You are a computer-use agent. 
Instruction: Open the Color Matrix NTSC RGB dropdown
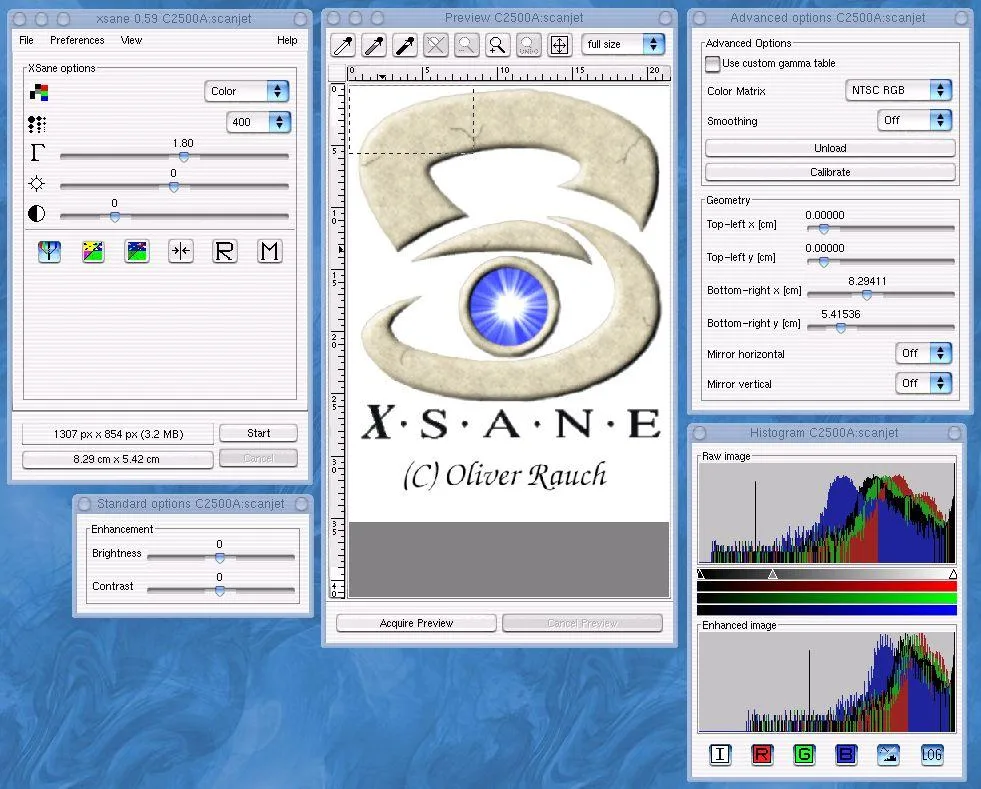(x=898, y=91)
